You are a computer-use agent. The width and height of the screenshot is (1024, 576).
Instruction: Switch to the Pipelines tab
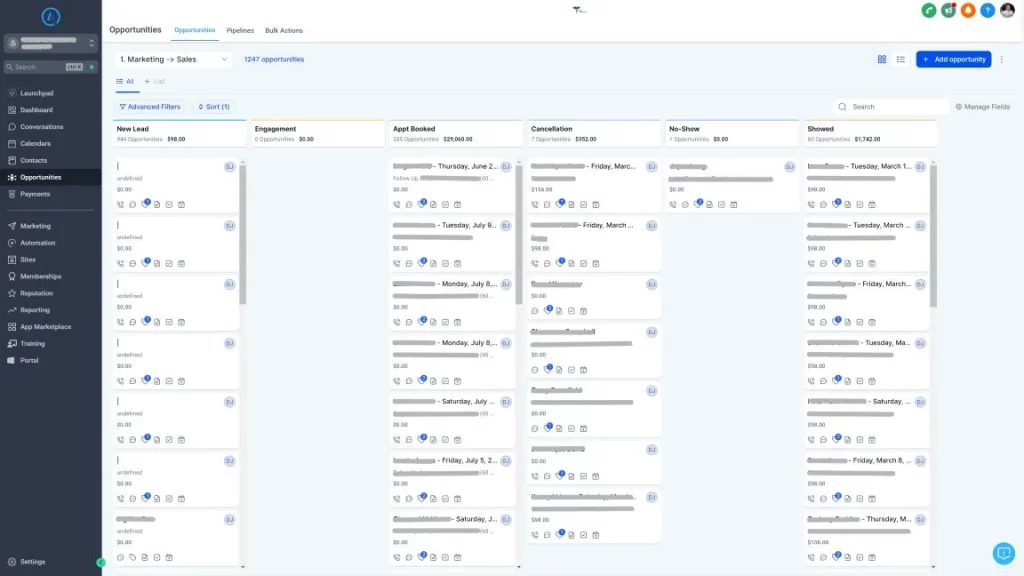pos(240,30)
